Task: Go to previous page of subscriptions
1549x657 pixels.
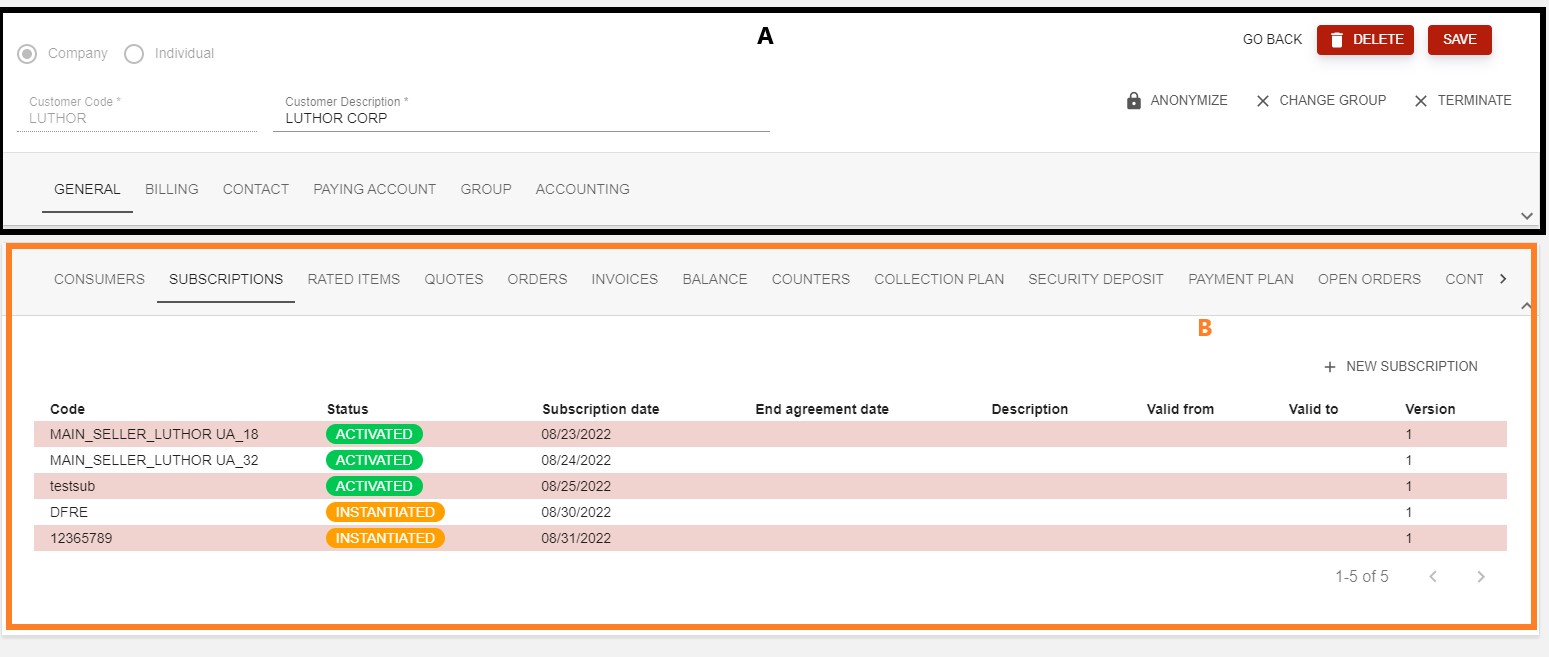Action: tap(1433, 577)
